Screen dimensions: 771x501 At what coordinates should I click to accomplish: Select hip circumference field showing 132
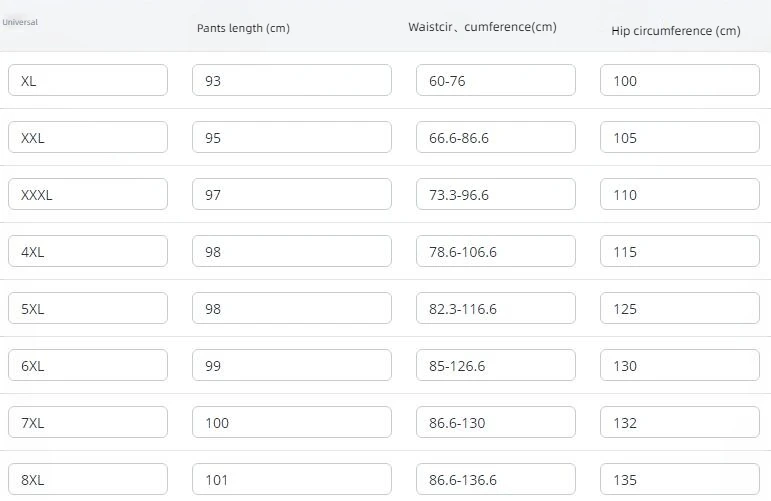tap(679, 423)
